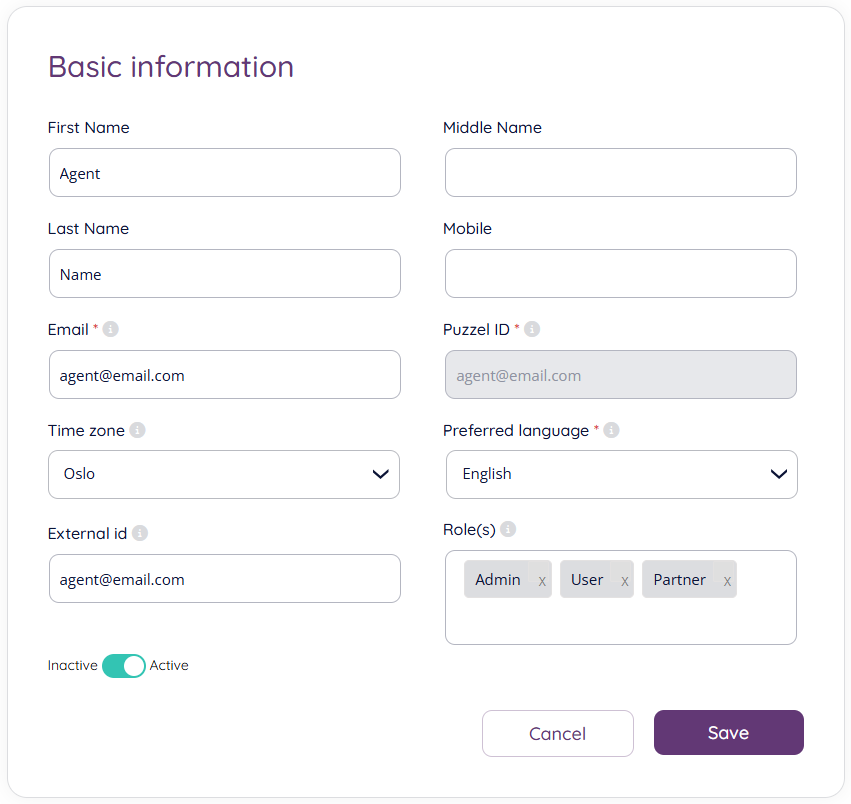The width and height of the screenshot is (851, 804).
Task: Select the Mobile number field
Action: (620, 274)
